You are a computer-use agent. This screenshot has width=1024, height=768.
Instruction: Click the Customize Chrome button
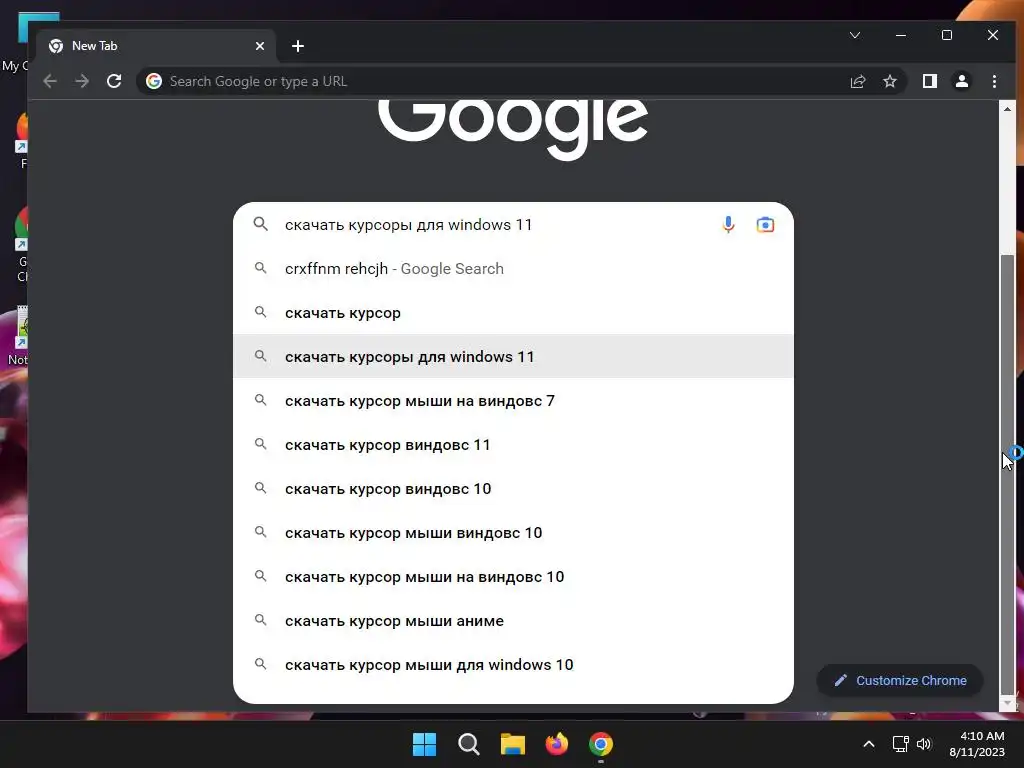click(x=900, y=680)
